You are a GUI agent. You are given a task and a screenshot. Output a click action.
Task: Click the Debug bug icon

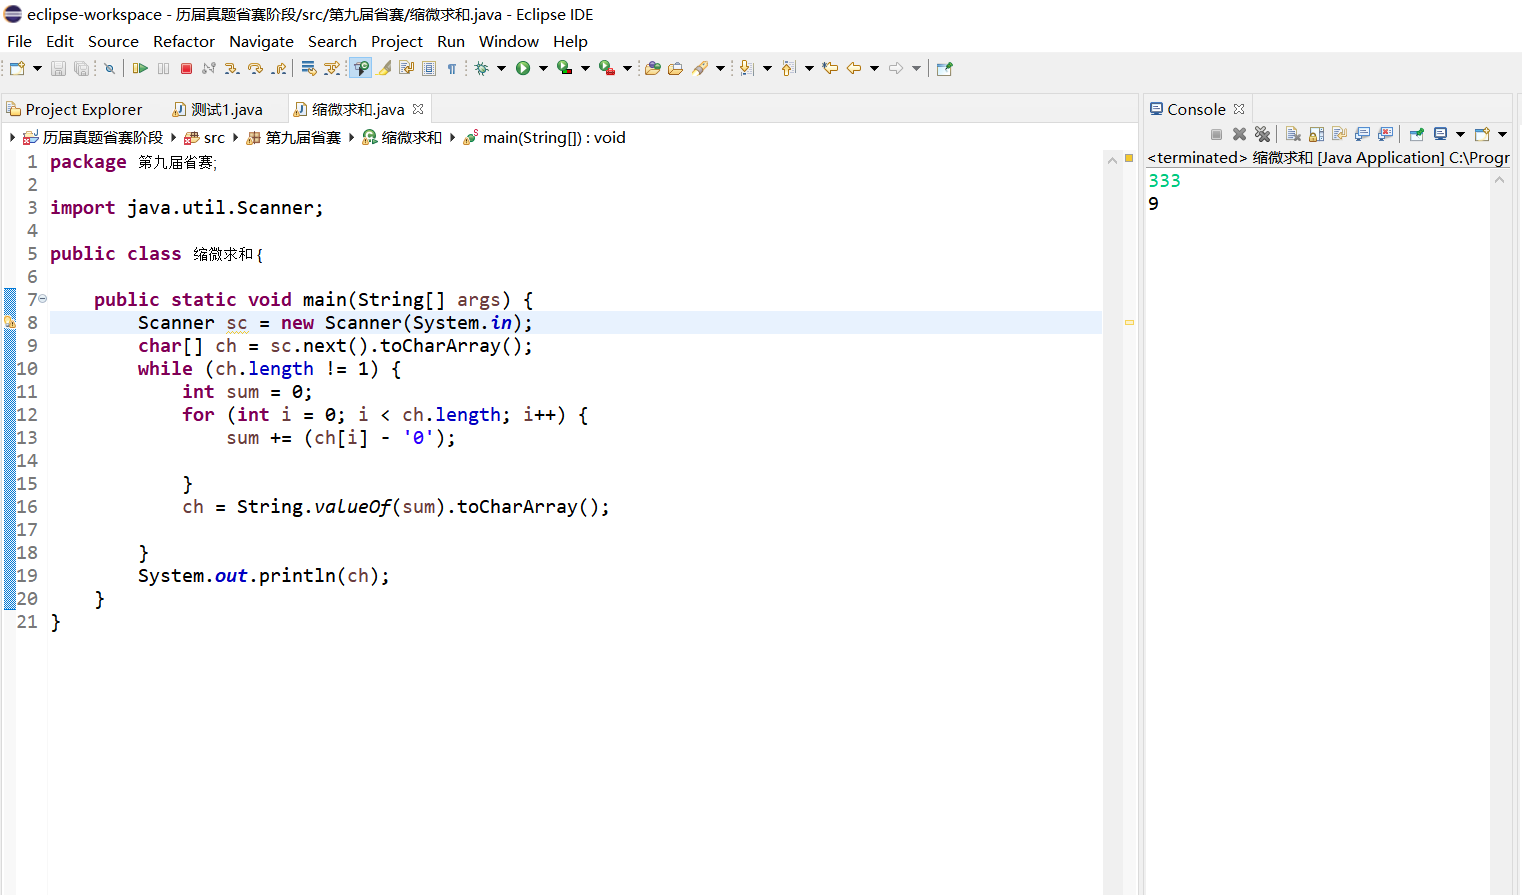(482, 68)
